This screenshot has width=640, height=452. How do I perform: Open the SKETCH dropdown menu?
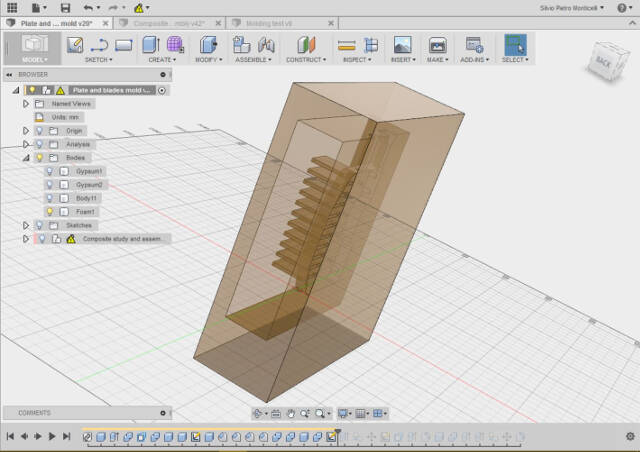[x=98, y=60]
